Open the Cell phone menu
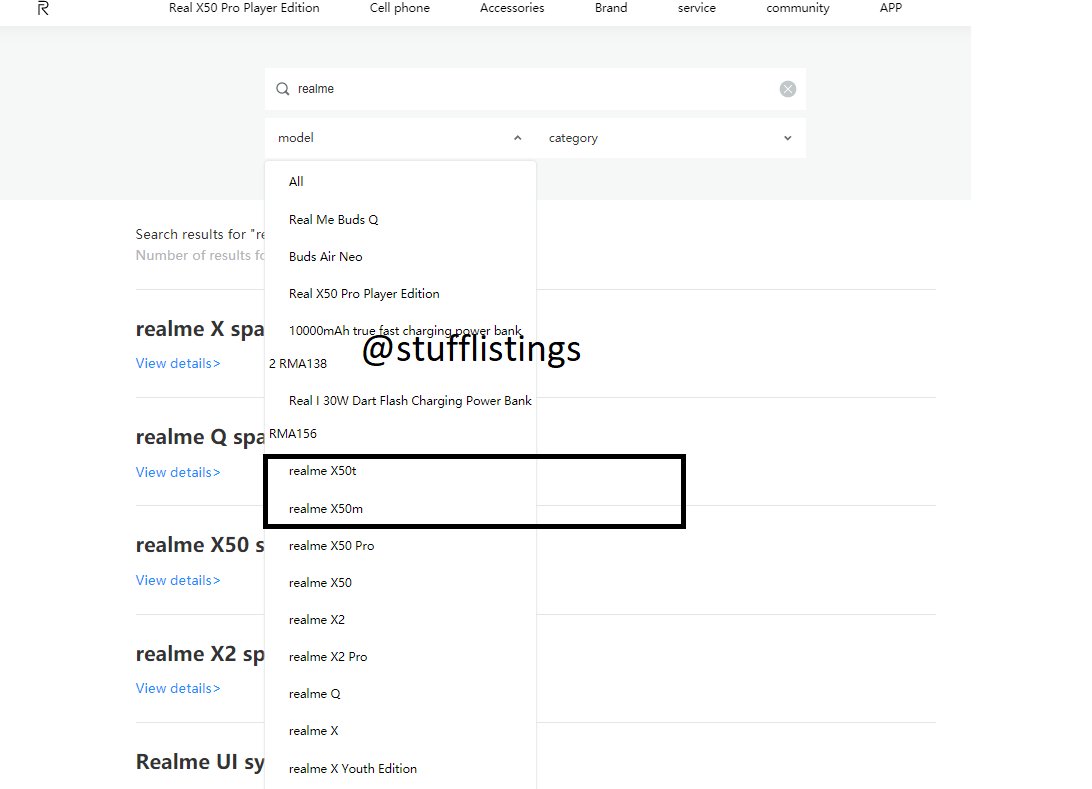1092x789 pixels. pos(400,8)
